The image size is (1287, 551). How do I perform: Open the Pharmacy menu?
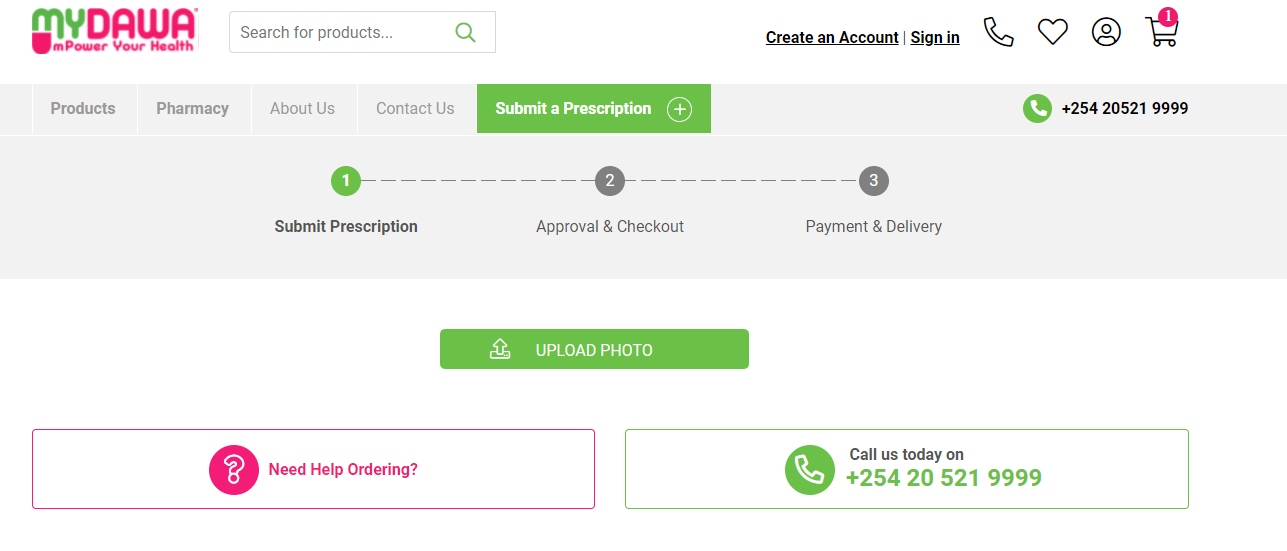pyautogui.click(x=192, y=109)
